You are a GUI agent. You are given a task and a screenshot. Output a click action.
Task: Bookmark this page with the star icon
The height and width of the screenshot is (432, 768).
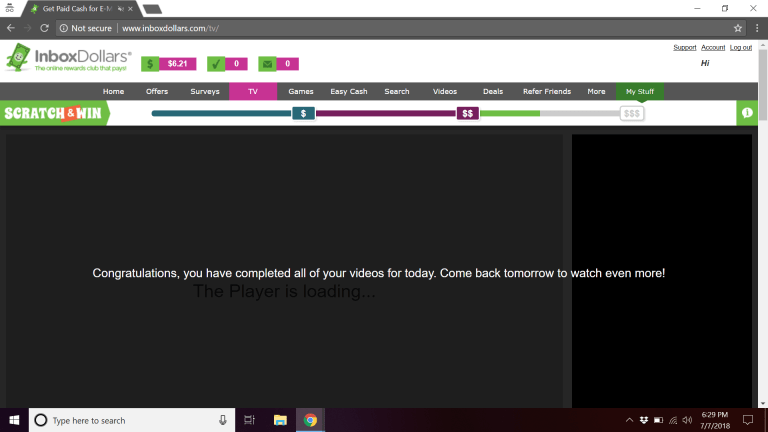[x=738, y=28]
